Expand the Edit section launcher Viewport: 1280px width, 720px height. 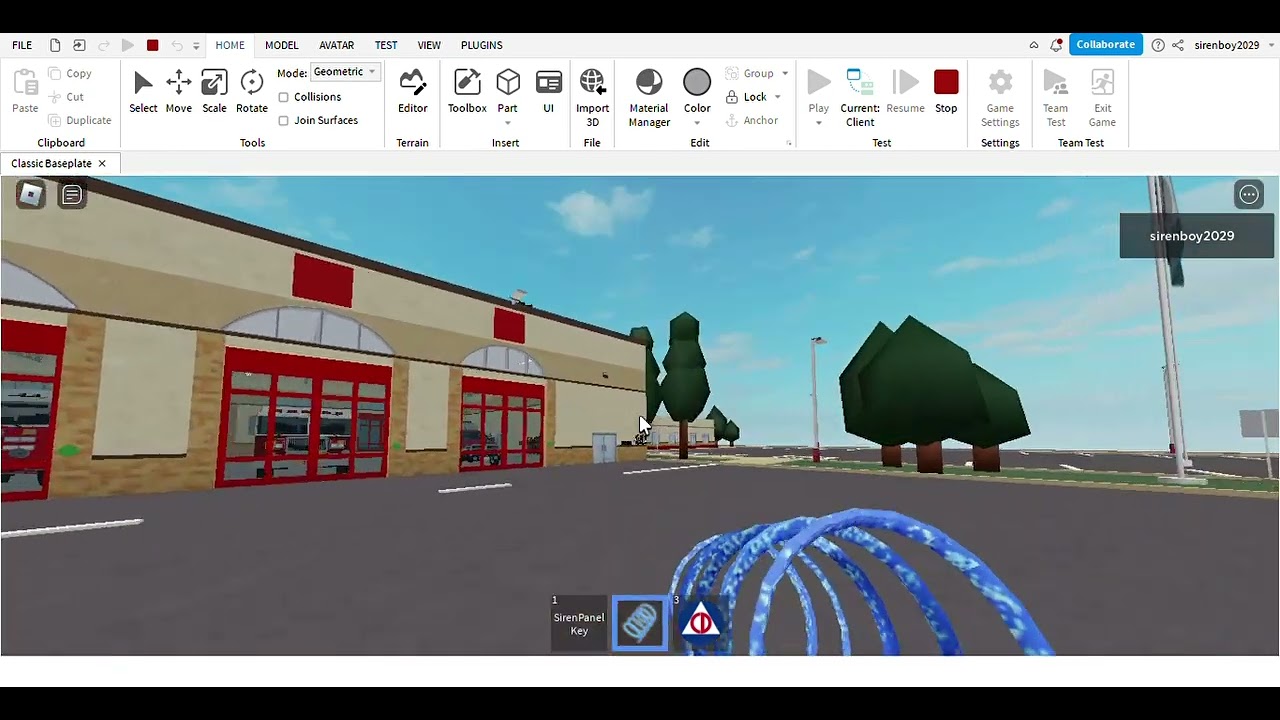pyautogui.click(x=789, y=144)
